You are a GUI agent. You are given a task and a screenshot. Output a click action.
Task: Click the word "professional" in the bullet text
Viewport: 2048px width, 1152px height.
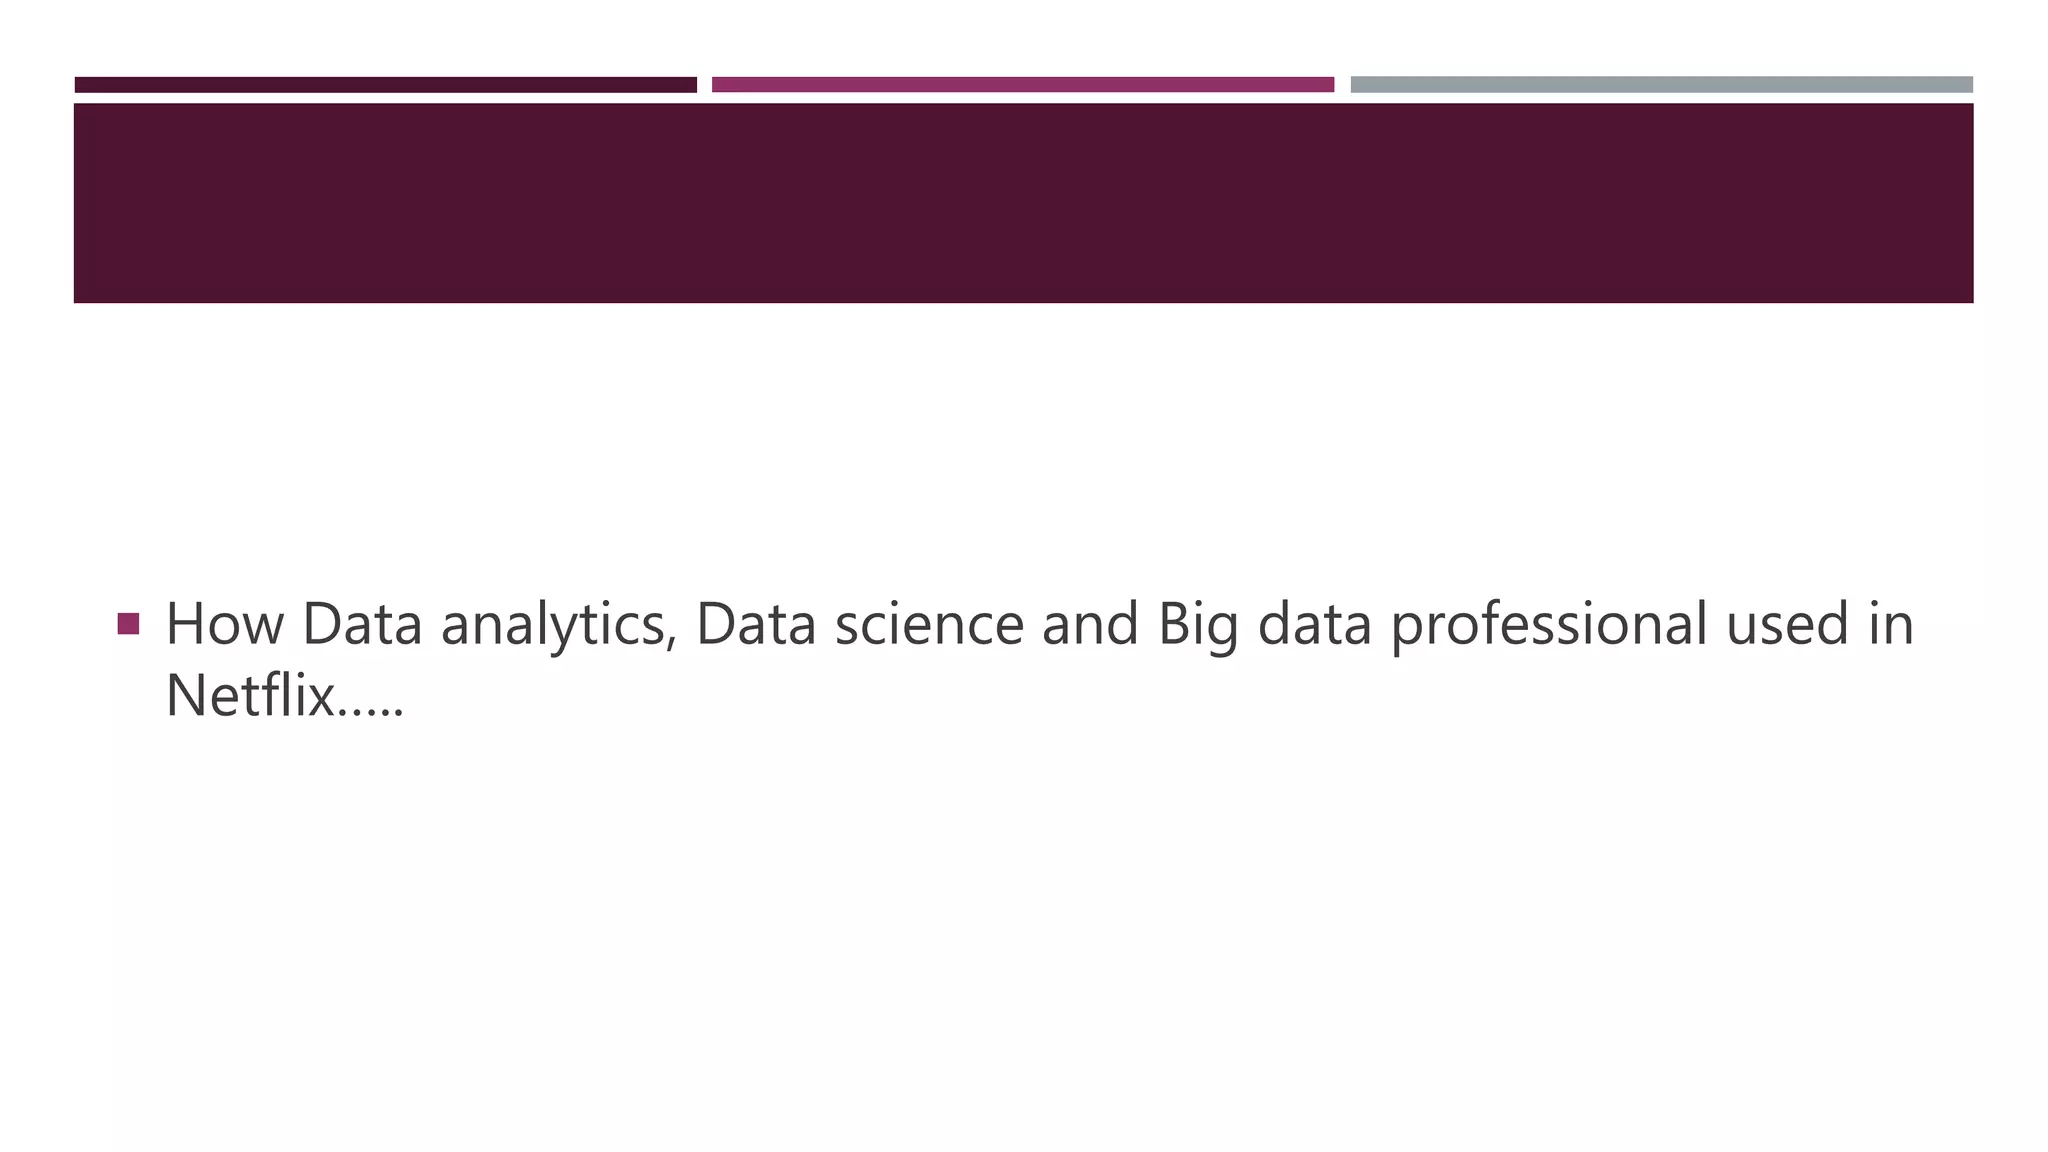pyautogui.click(x=1549, y=626)
